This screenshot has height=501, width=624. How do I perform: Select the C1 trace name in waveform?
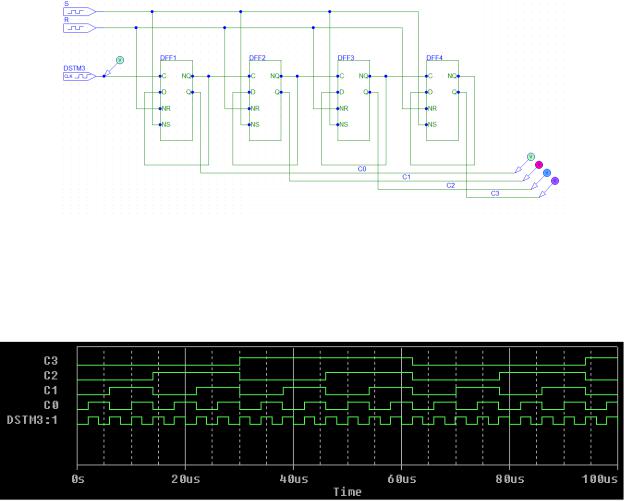click(51, 390)
